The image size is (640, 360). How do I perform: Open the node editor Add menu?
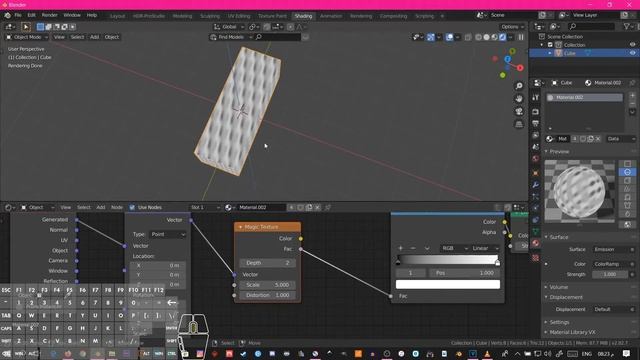tap(101, 207)
